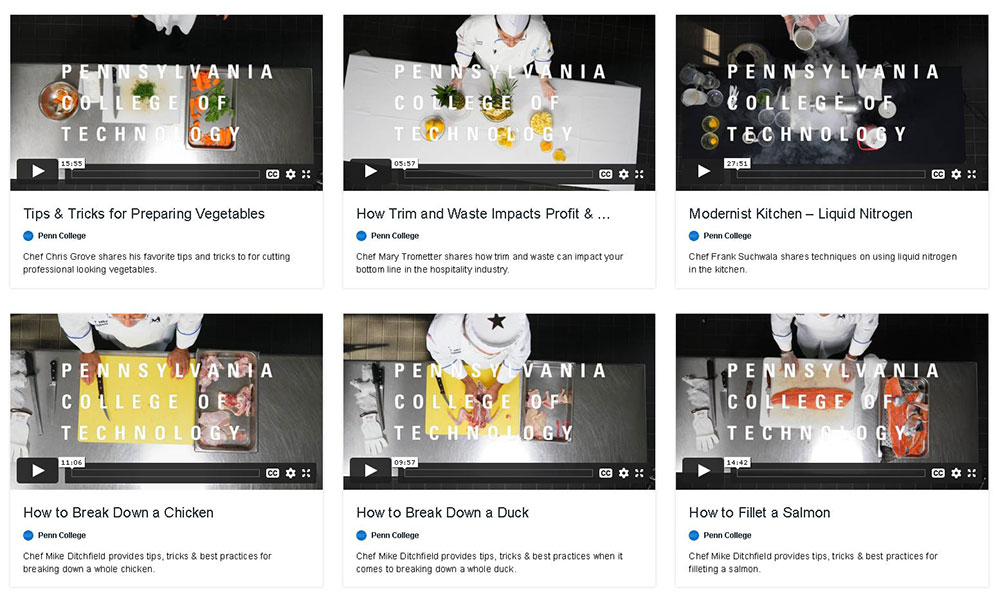Open settings gear on the Fillet a Salmon video
Image resolution: width=1000 pixels, height=592 pixels.
point(956,473)
